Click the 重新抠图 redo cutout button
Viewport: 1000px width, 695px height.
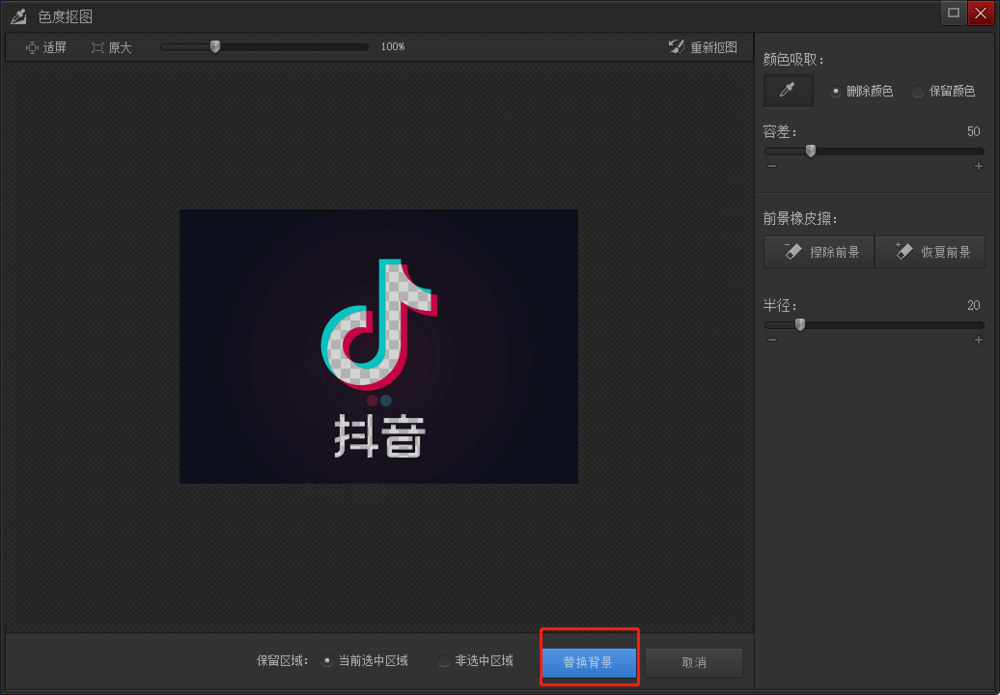(703, 47)
